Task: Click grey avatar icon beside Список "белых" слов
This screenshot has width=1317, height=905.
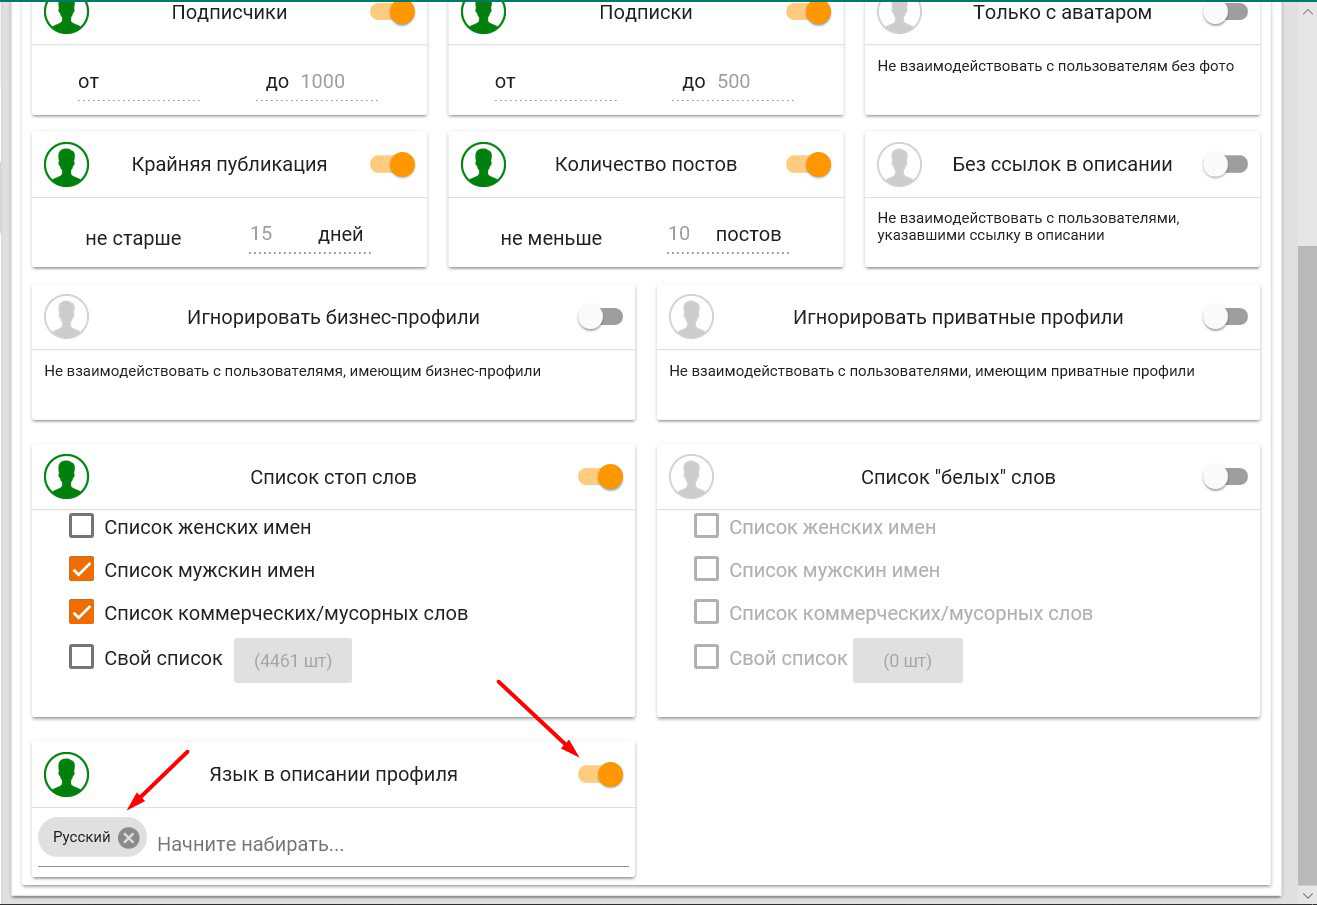Action: point(691,477)
